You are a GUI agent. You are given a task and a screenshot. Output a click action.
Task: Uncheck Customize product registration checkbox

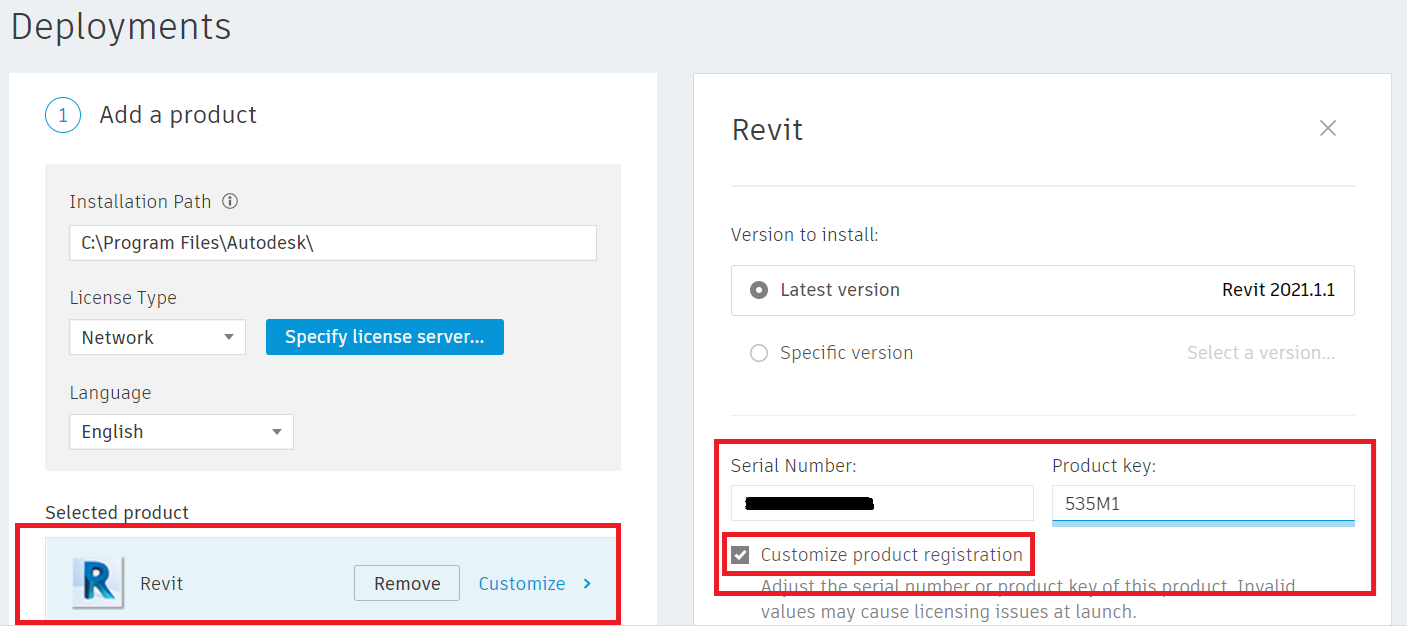pyautogui.click(x=740, y=555)
